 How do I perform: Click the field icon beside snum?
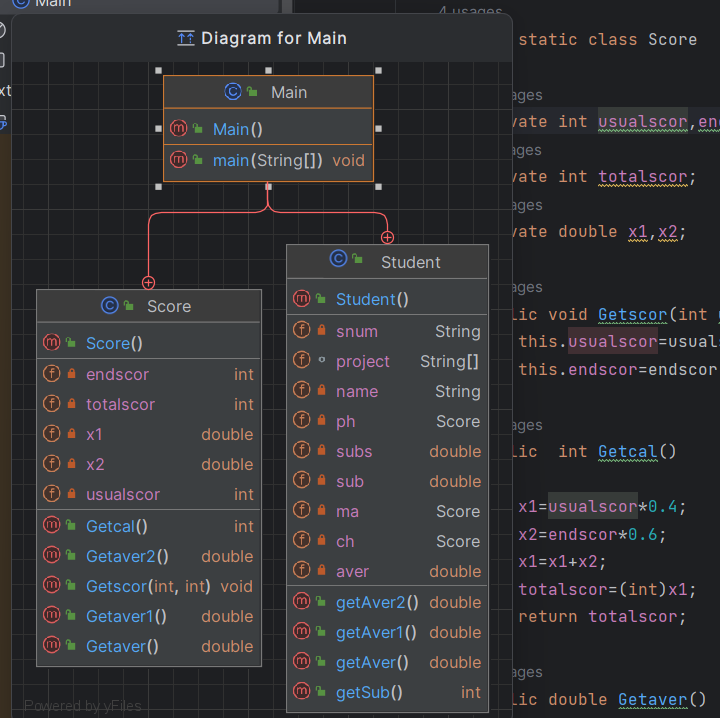pyautogui.click(x=301, y=331)
